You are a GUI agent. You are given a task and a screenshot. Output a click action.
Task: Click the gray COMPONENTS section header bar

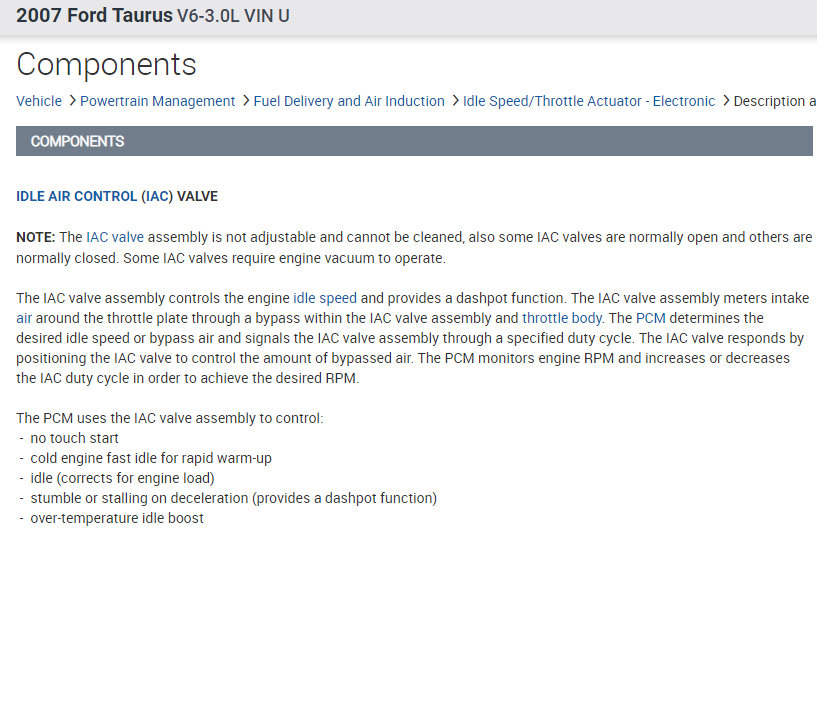click(414, 141)
